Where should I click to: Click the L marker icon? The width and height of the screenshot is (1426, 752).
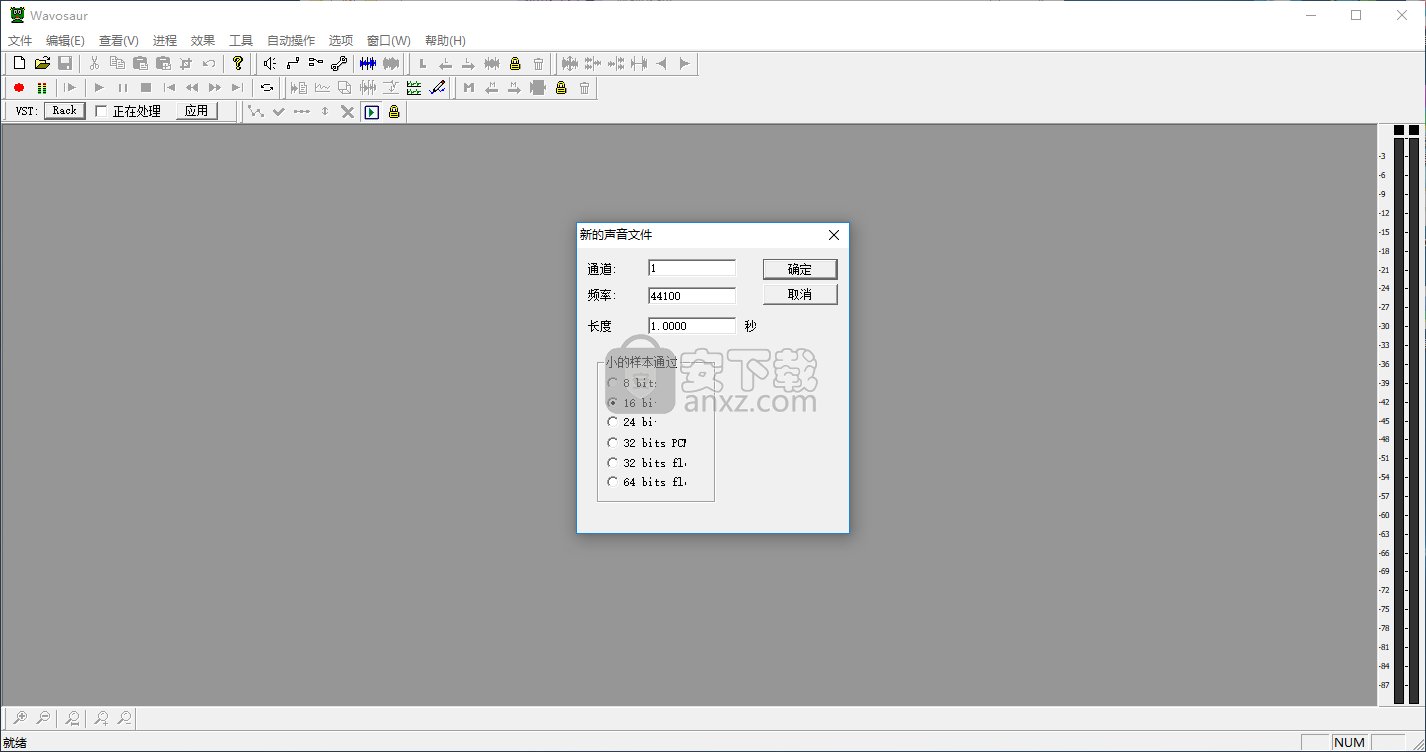point(422,63)
